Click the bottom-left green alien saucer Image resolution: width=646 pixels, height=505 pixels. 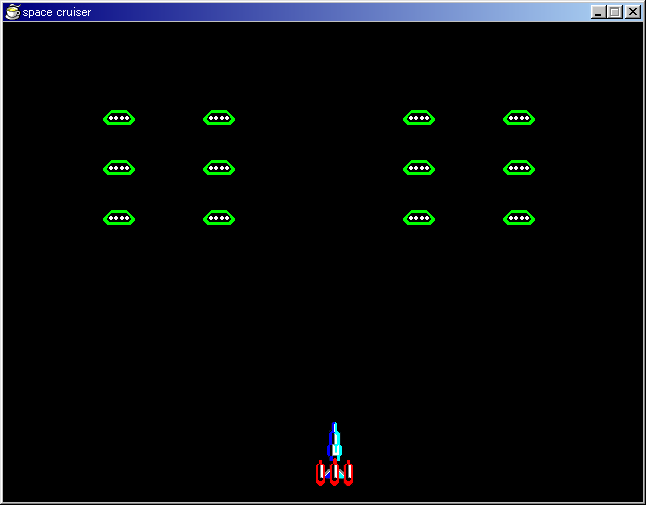click(119, 218)
